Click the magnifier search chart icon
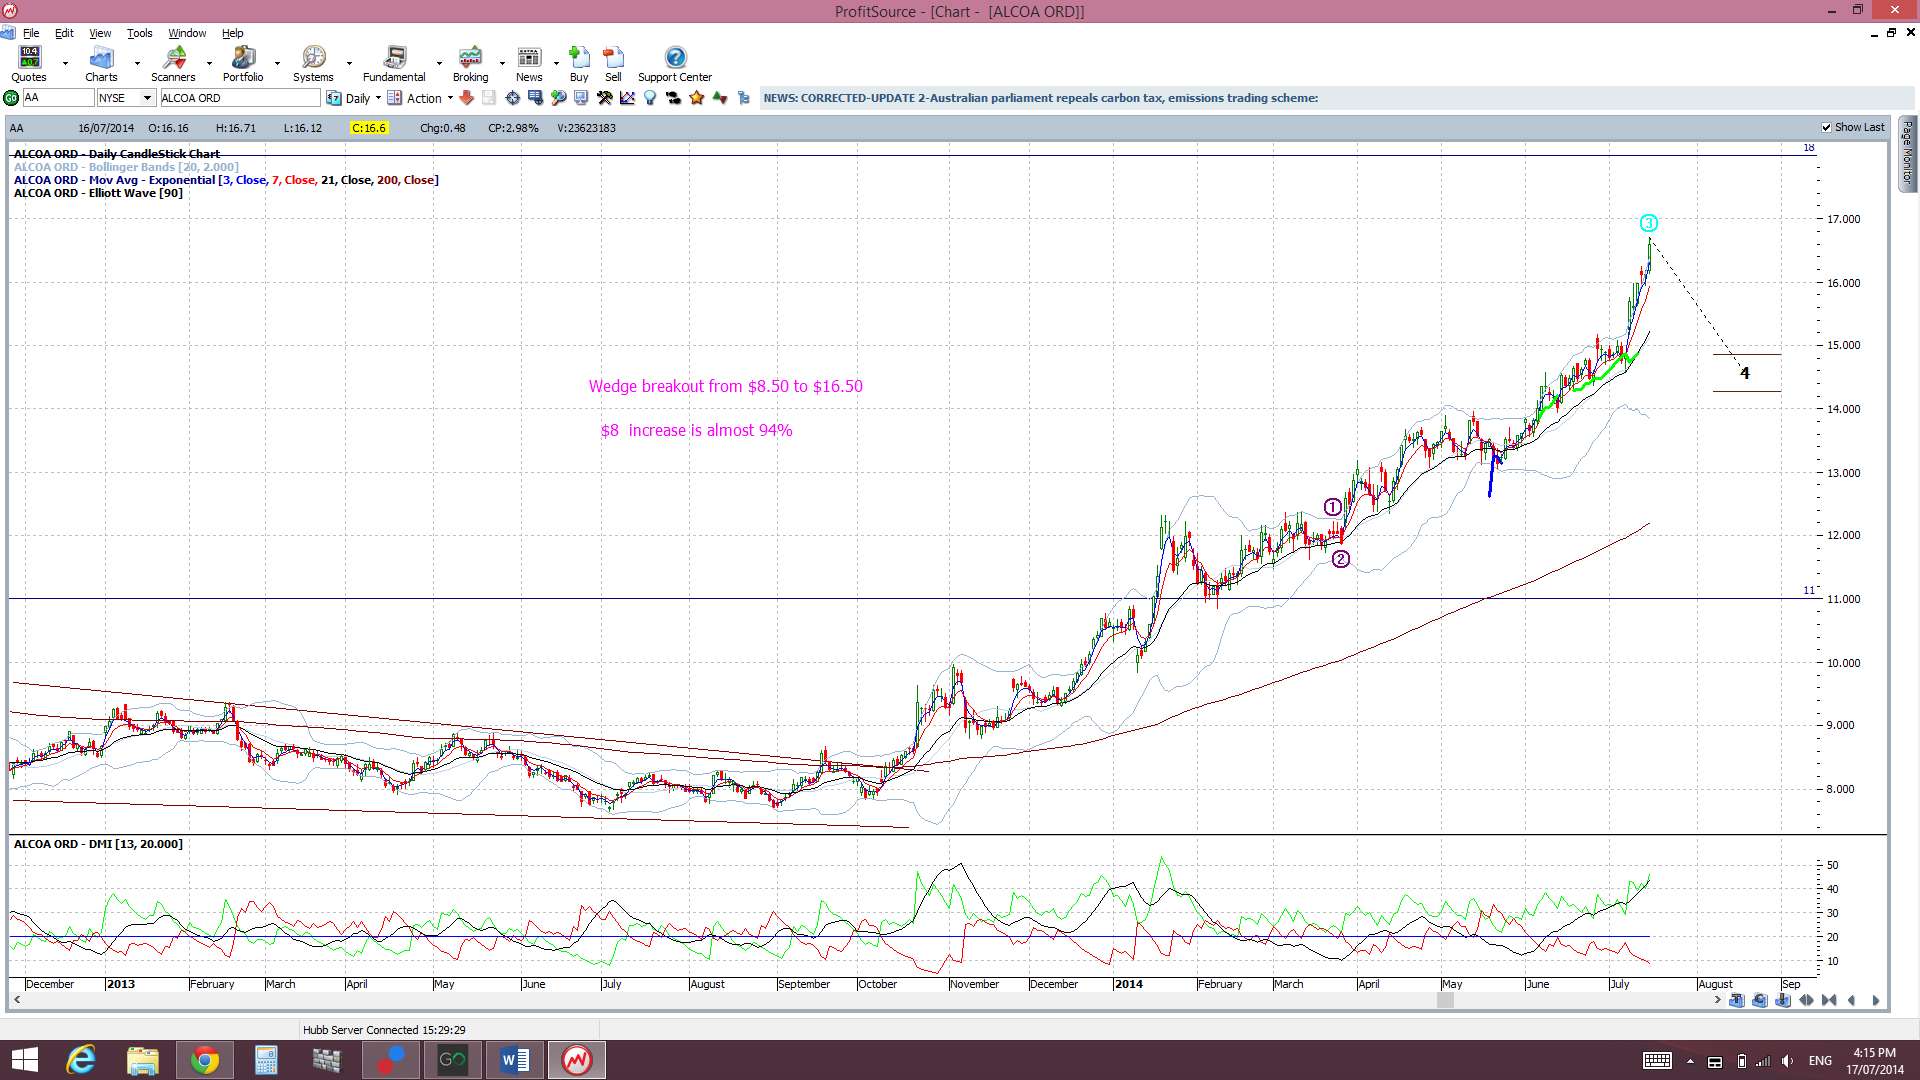Image resolution: width=1920 pixels, height=1080 pixels. pyautogui.click(x=558, y=98)
